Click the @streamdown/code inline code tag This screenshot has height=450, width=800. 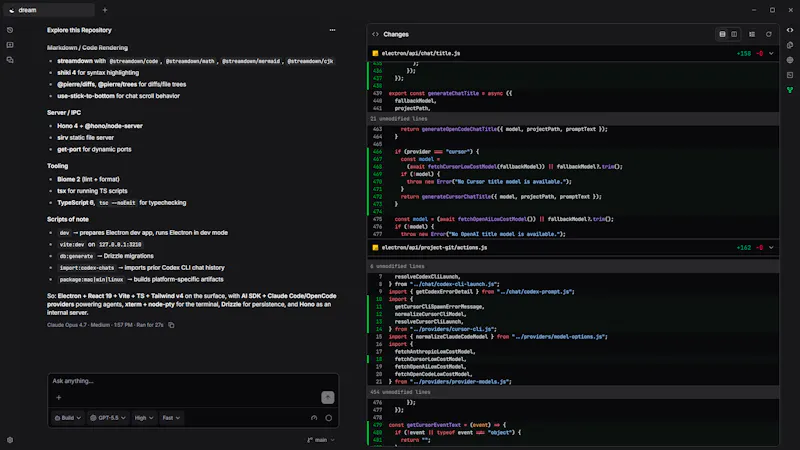134,61
